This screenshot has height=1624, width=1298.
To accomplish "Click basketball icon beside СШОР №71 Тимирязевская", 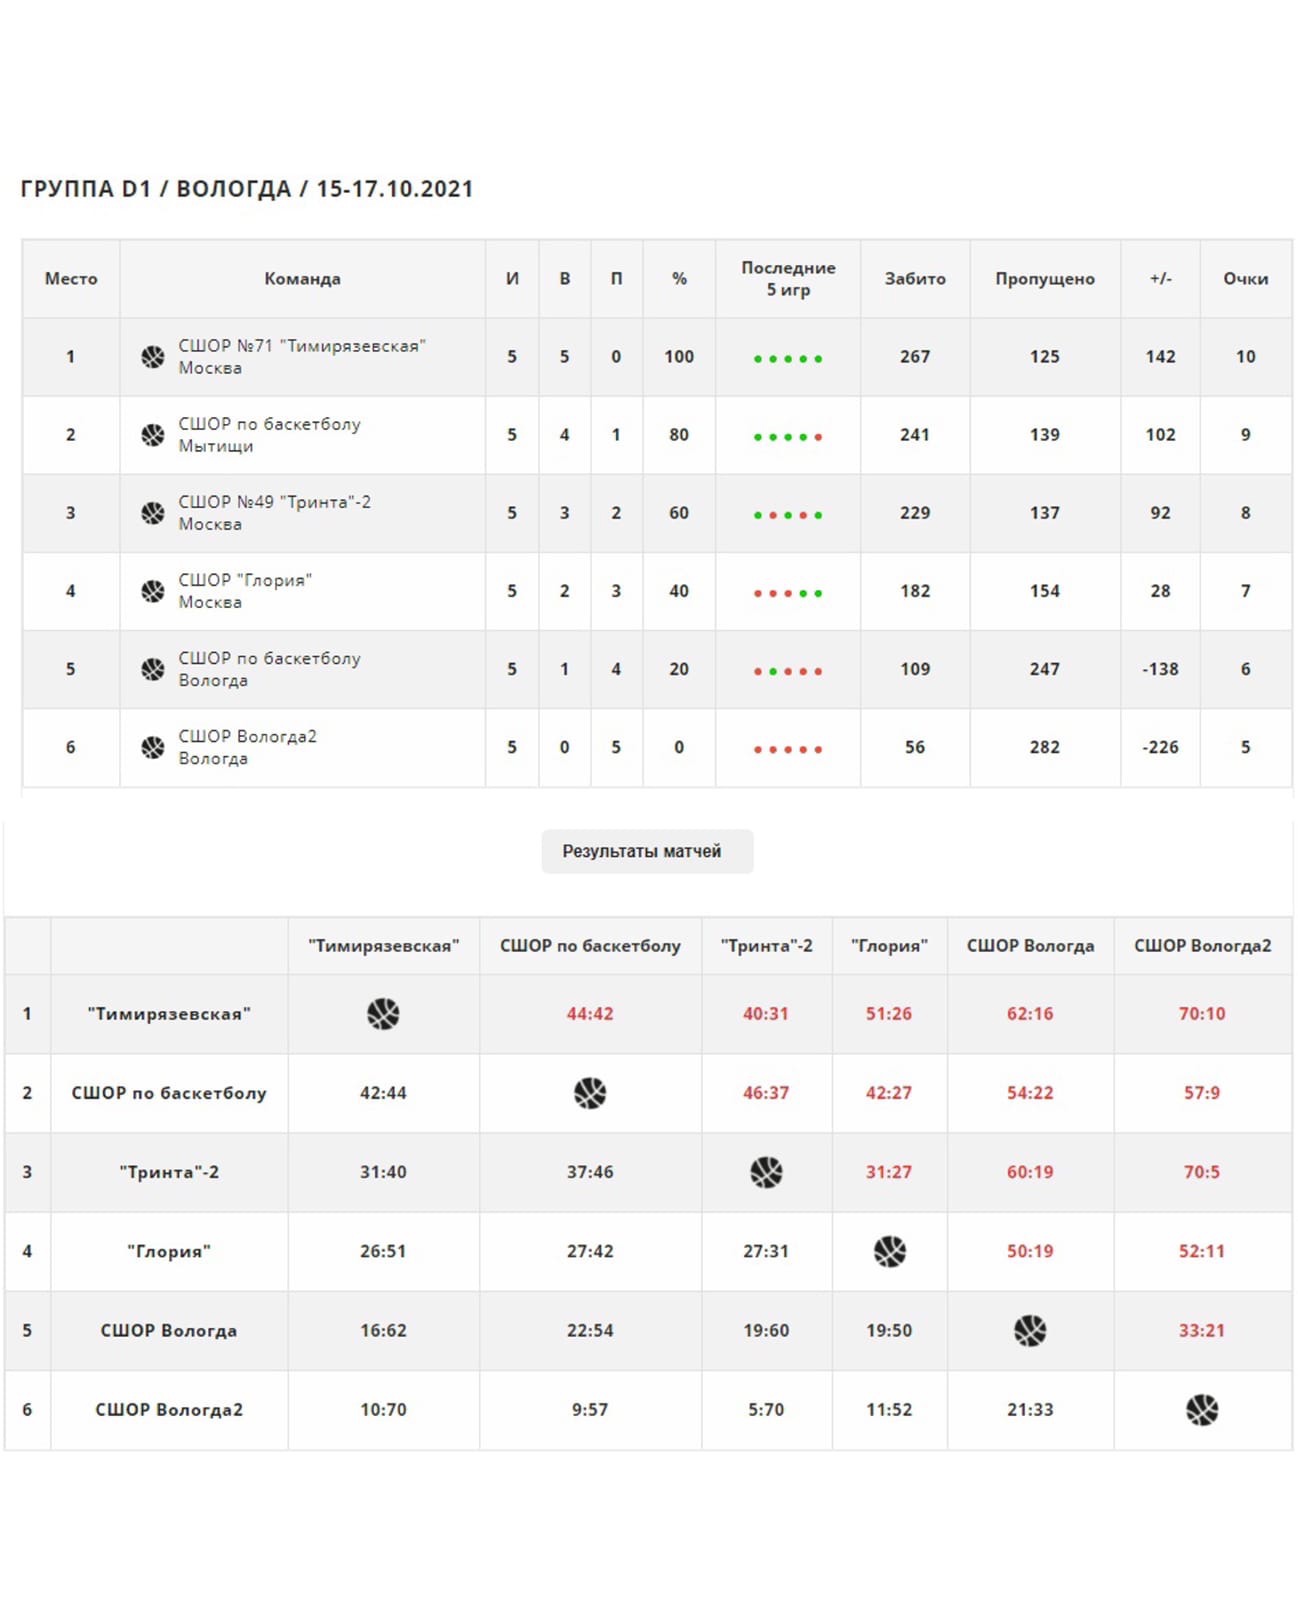I will 153,357.
